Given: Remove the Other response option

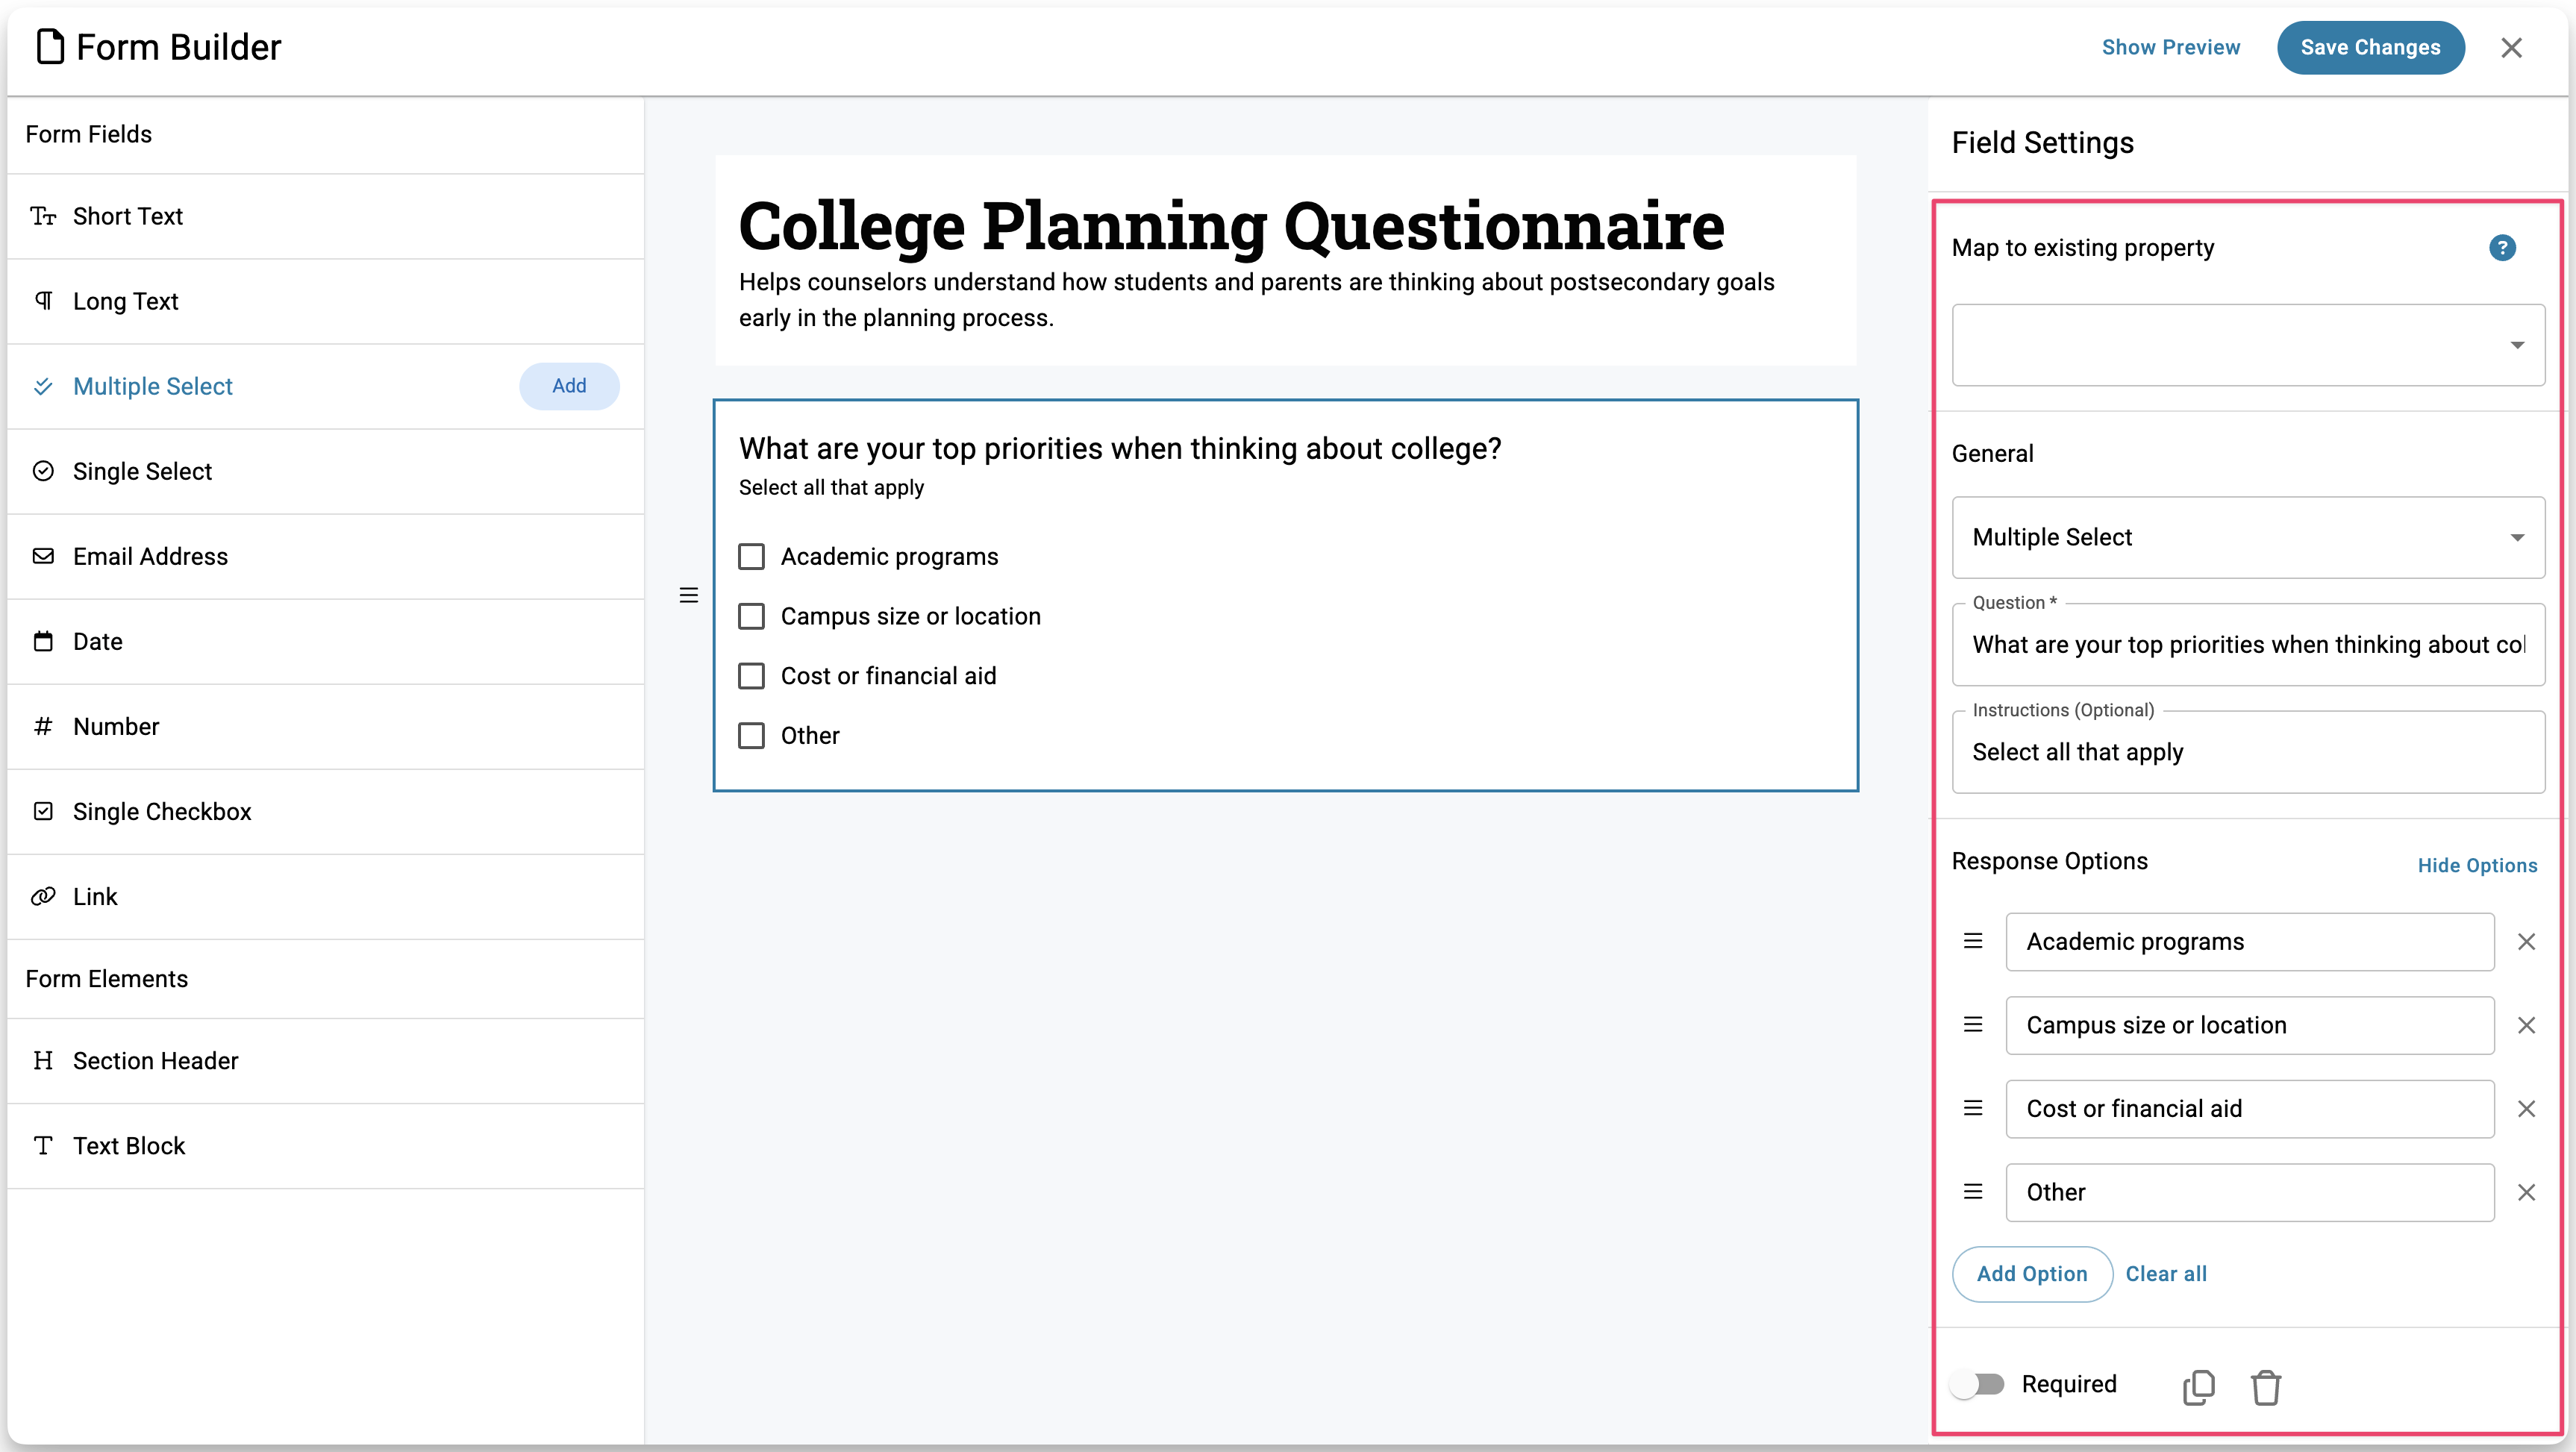Looking at the screenshot, I should coord(2526,1192).
